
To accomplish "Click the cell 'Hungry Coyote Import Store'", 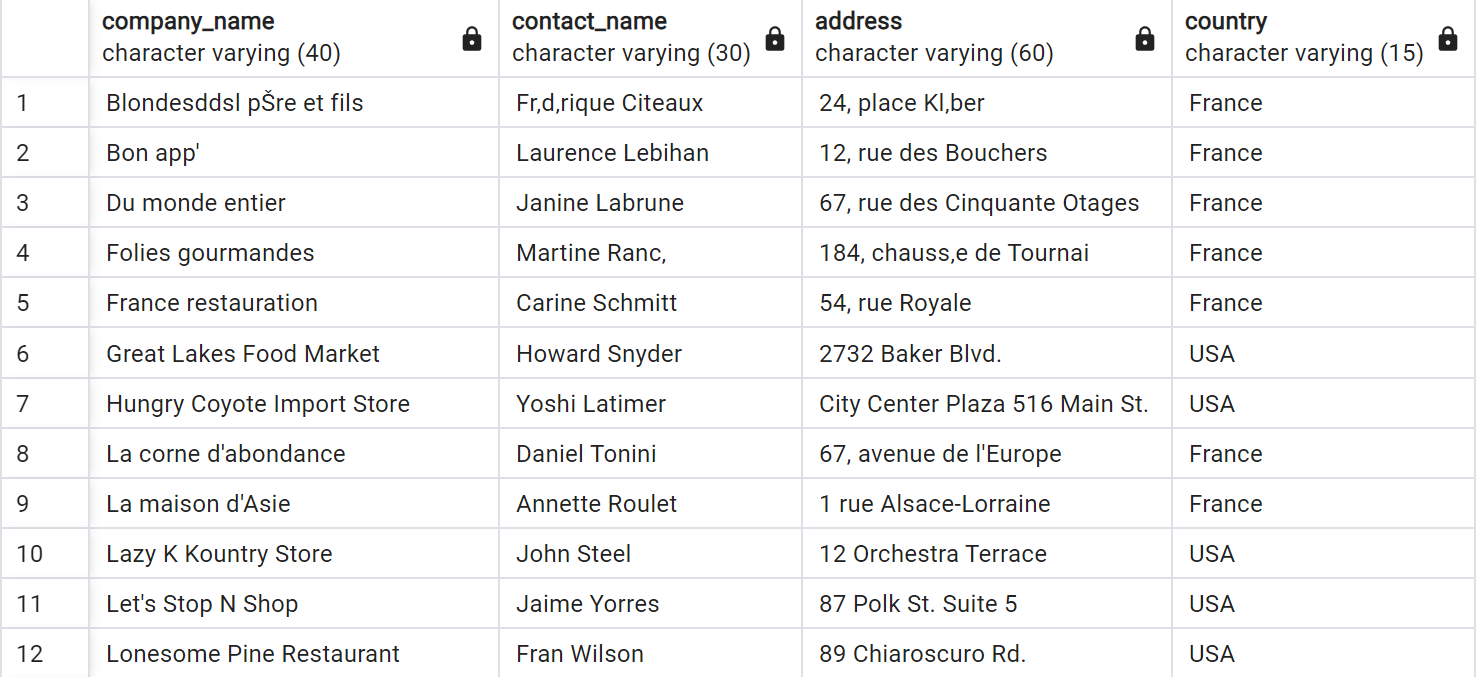I will (x=294, y=403).
